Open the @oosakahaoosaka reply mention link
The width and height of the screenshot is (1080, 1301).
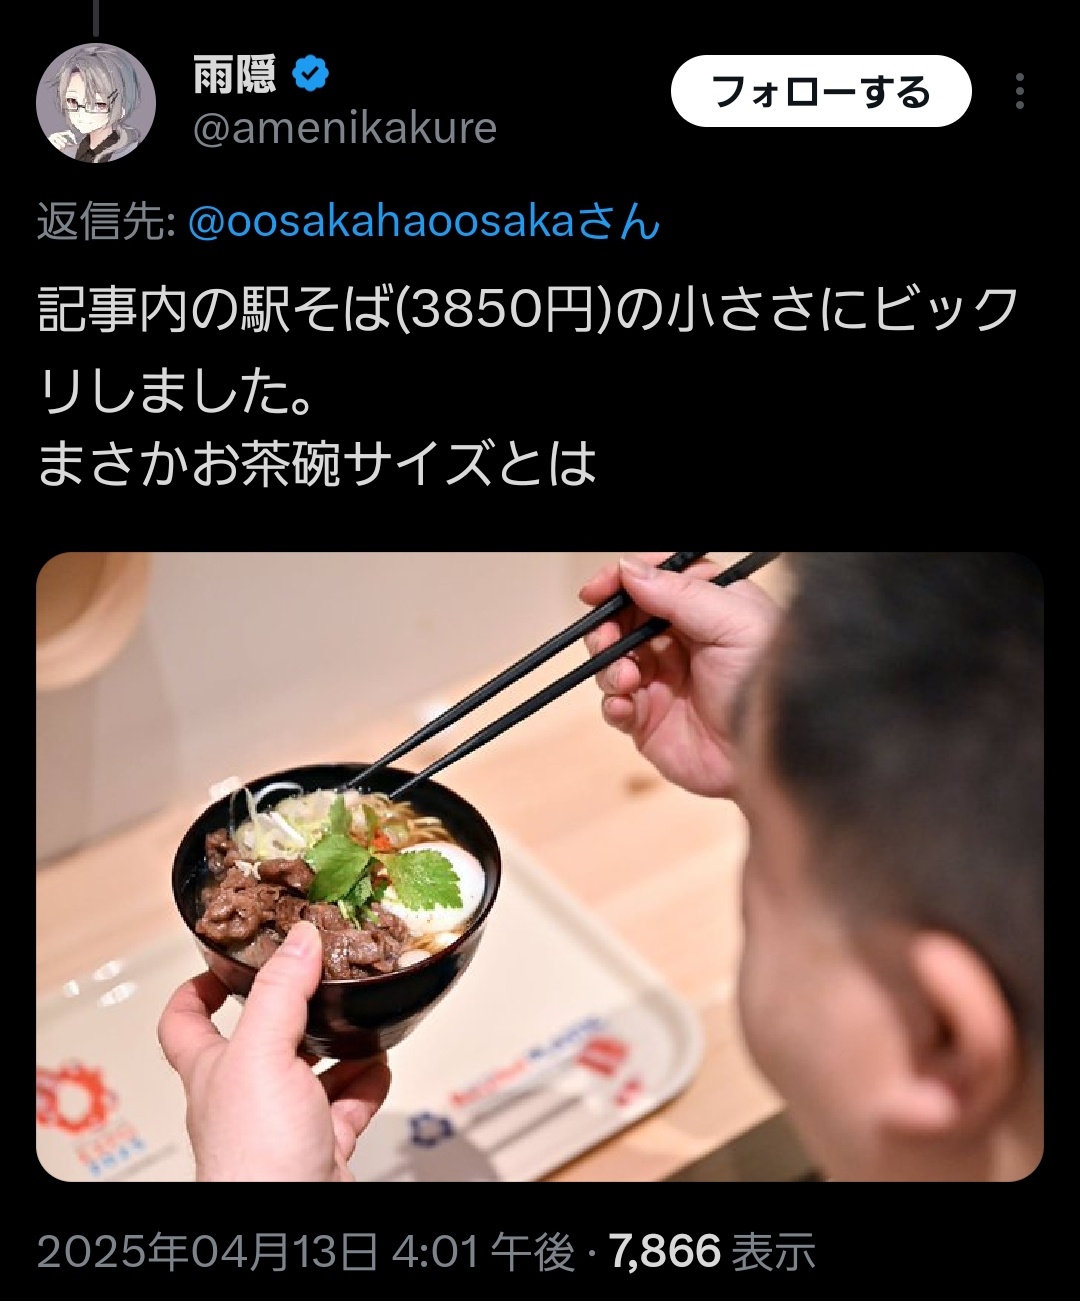pyautogui.click(x=424, y=221)
